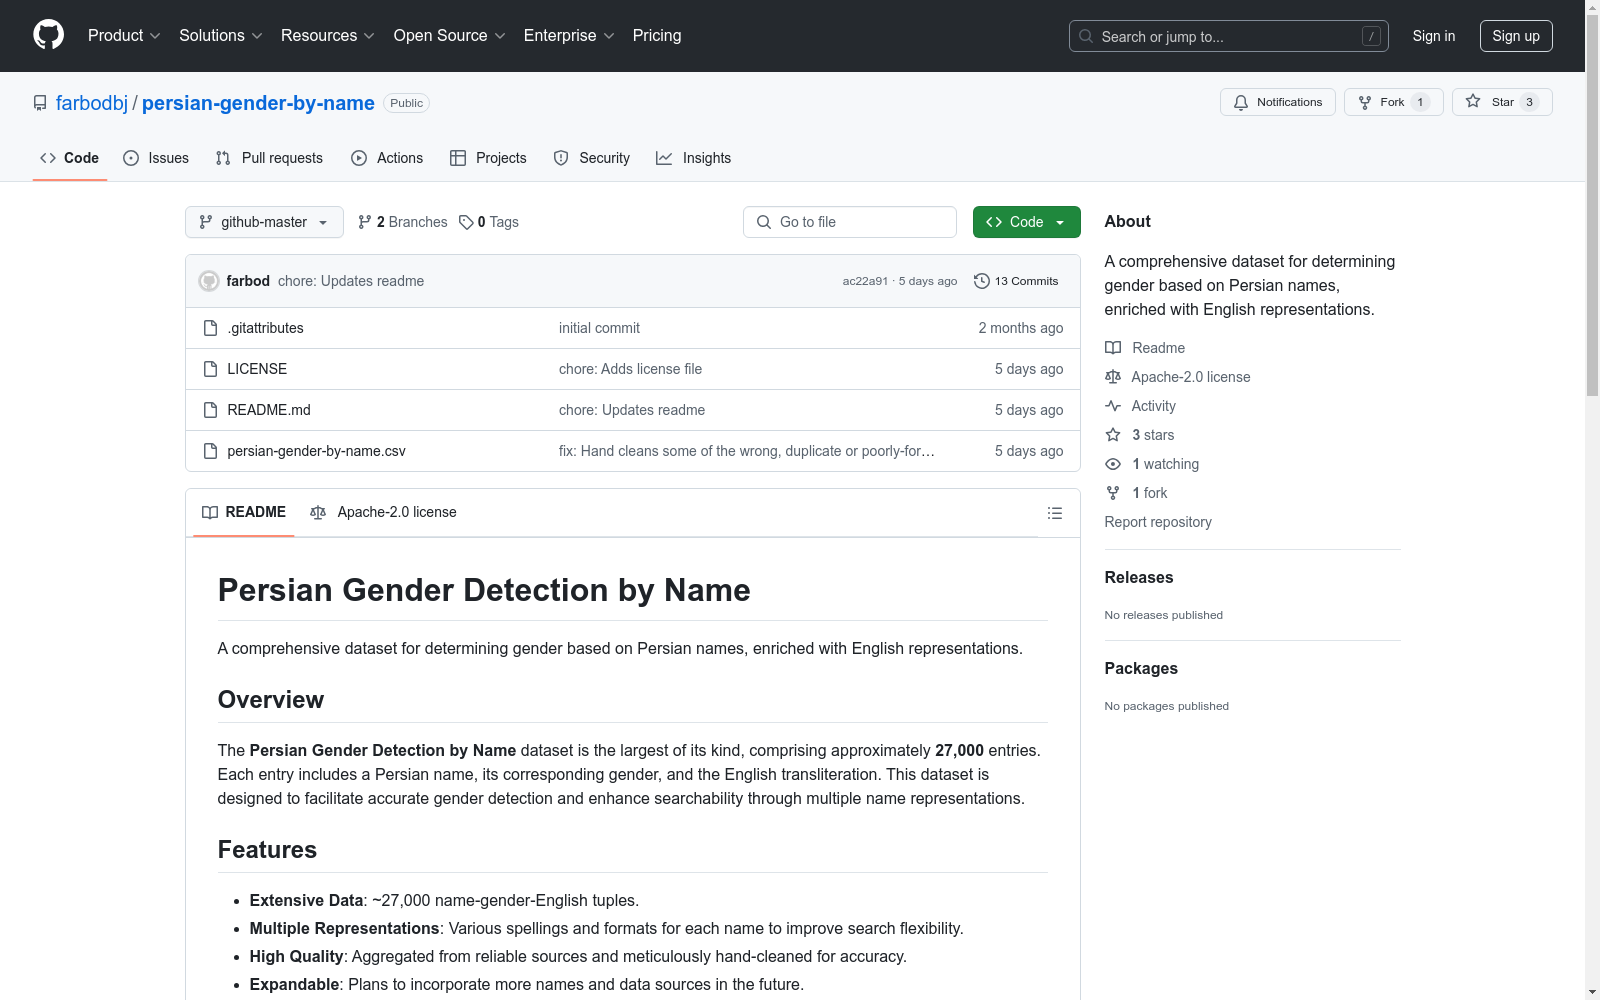Click the 'chore: Updates readme' latest commit message
The height and width of the screenshot is (1000, 1600).
pos(351,281)
